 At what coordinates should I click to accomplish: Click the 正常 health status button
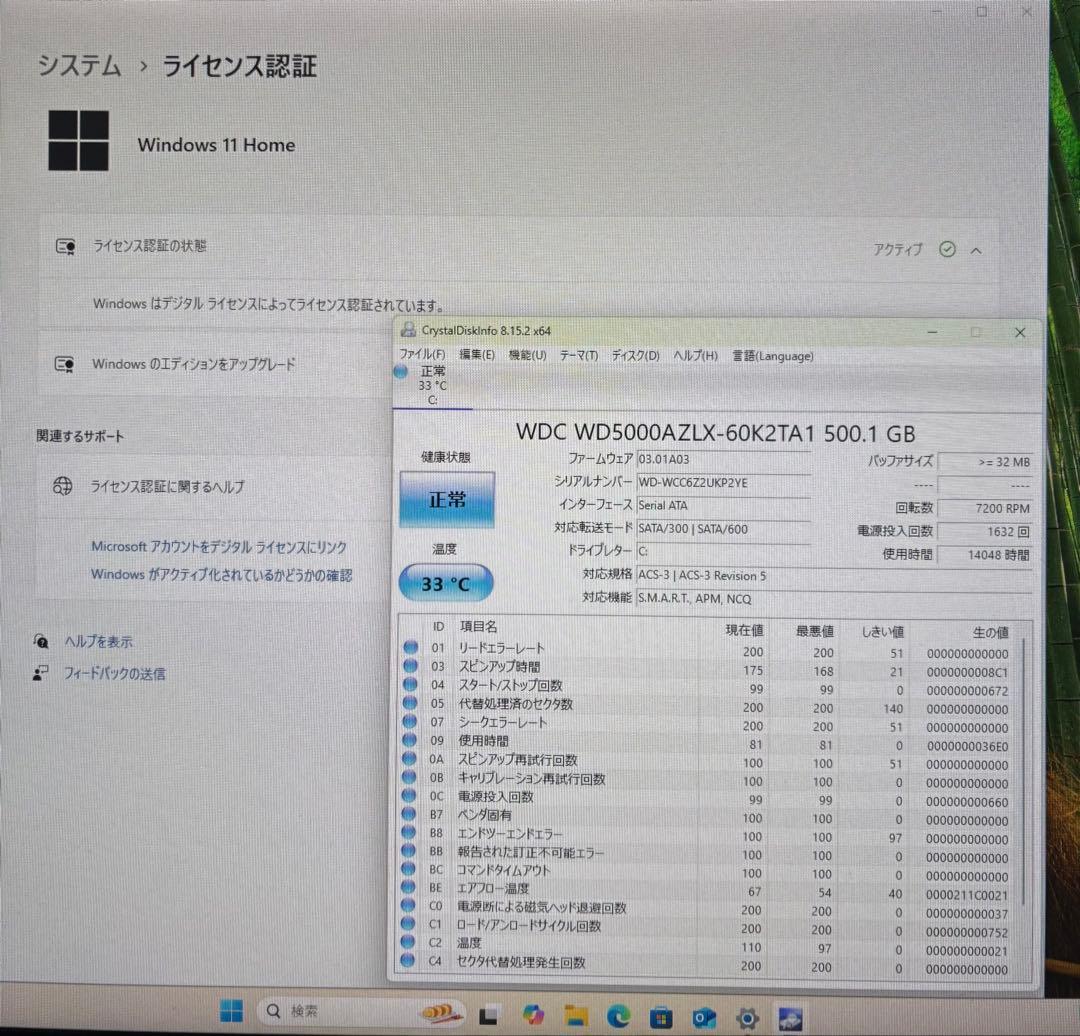446,500
